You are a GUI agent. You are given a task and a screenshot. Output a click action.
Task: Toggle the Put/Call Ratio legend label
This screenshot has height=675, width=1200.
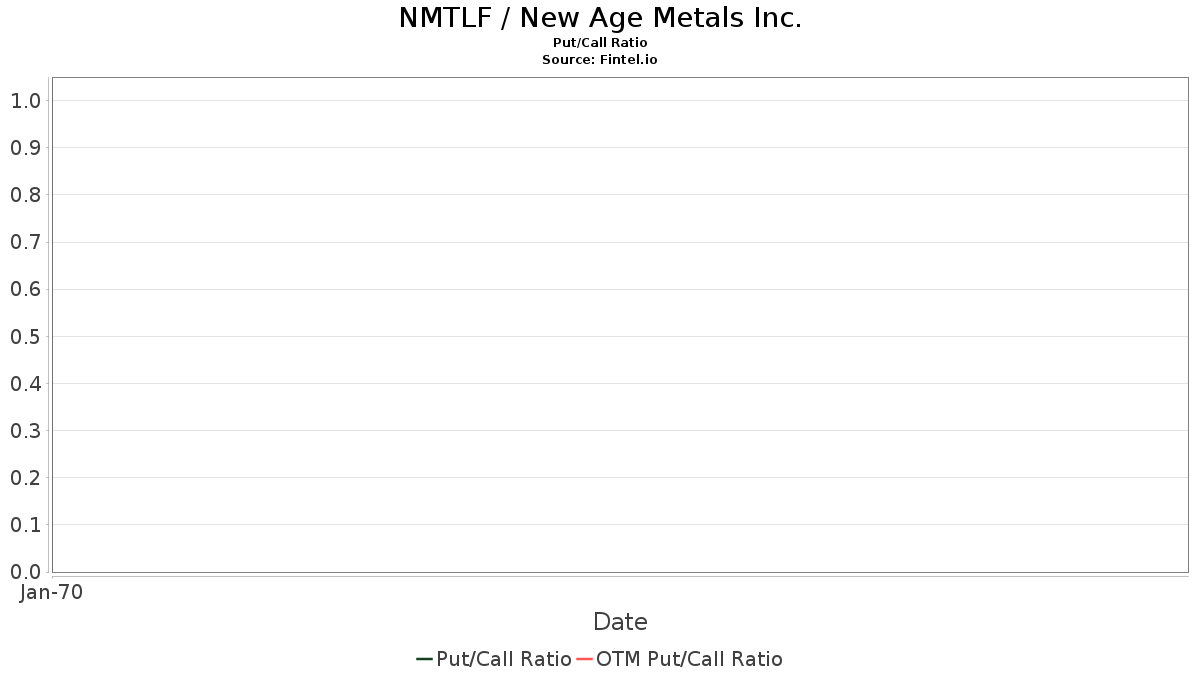504,659
